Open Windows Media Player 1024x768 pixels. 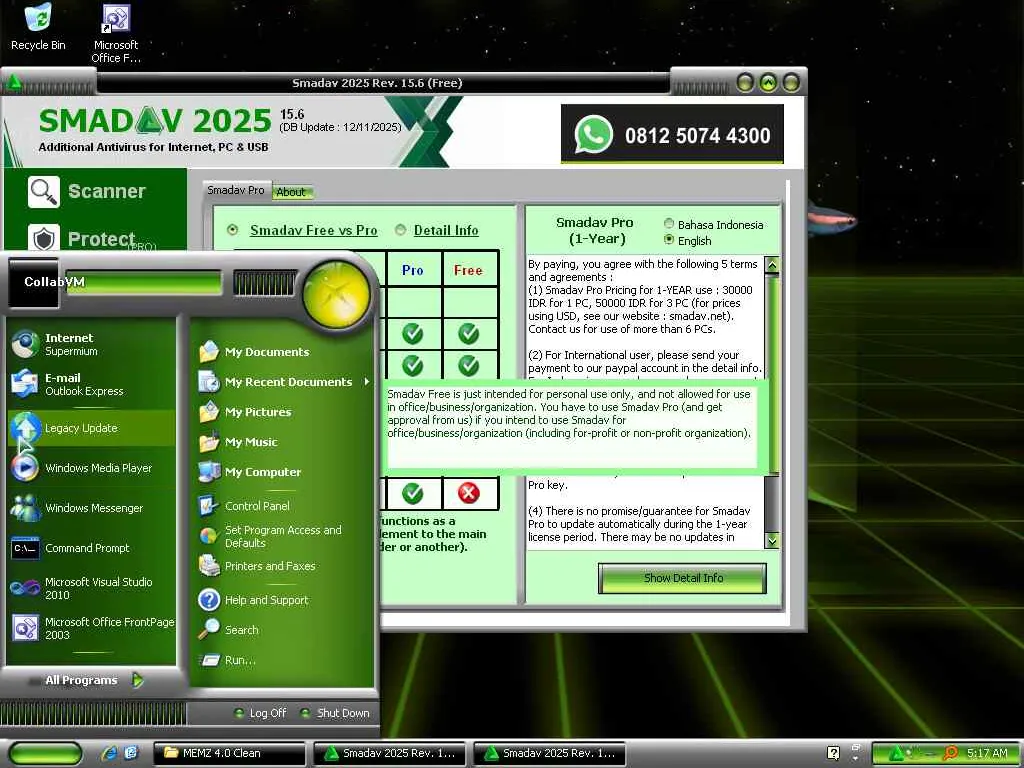(91, 468)
